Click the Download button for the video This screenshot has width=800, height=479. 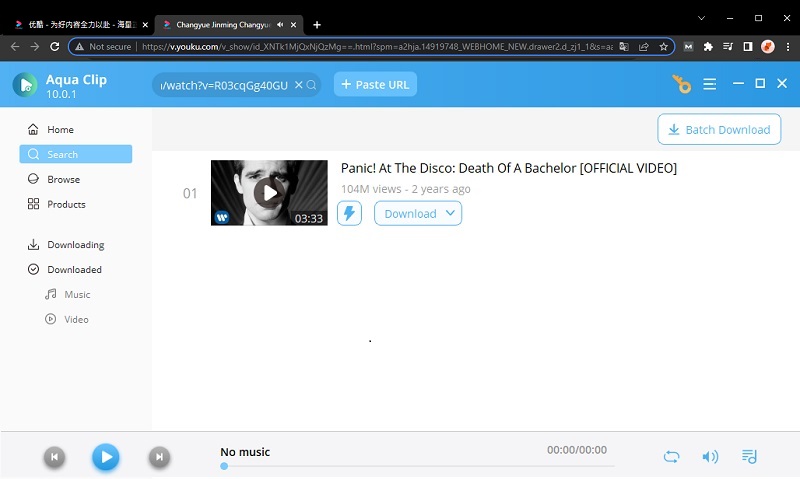click(410, 213)
